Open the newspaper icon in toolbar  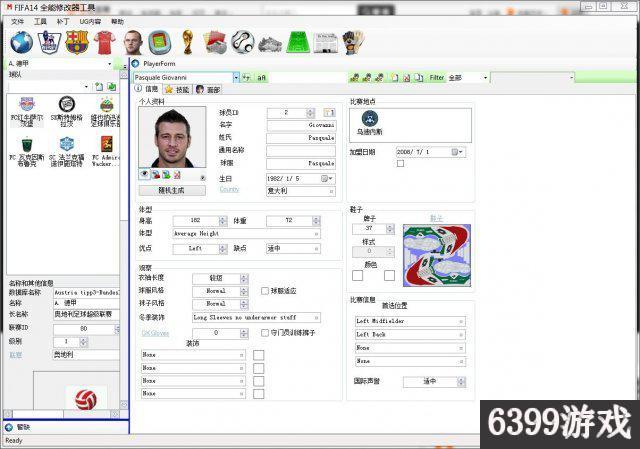[326, 43]
